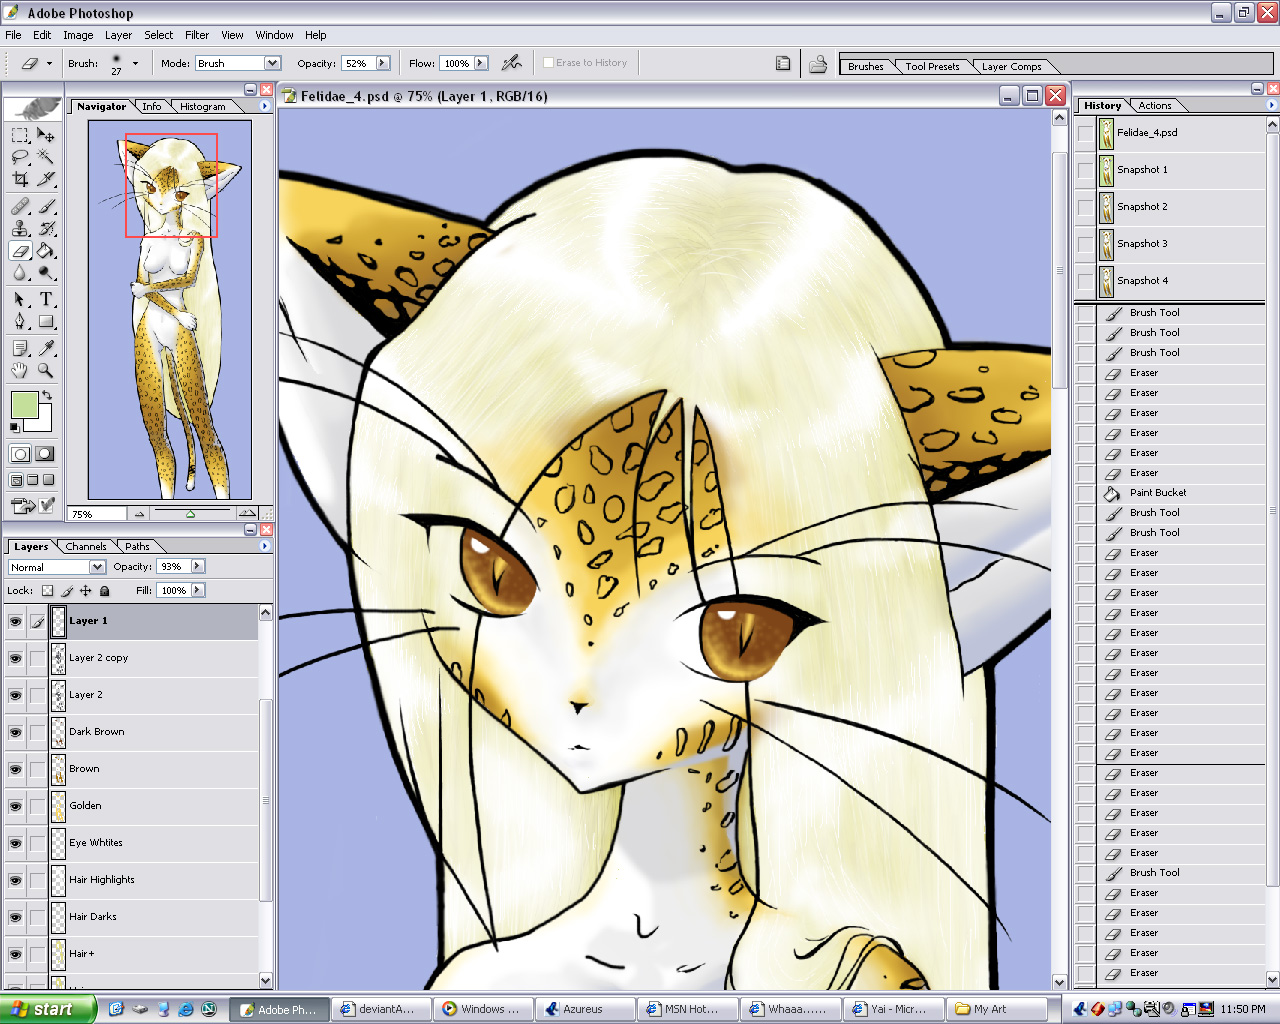Select the Clone Stamp tool
The width and height of the screenshot is (1280, 1024).
click(20, 228)
